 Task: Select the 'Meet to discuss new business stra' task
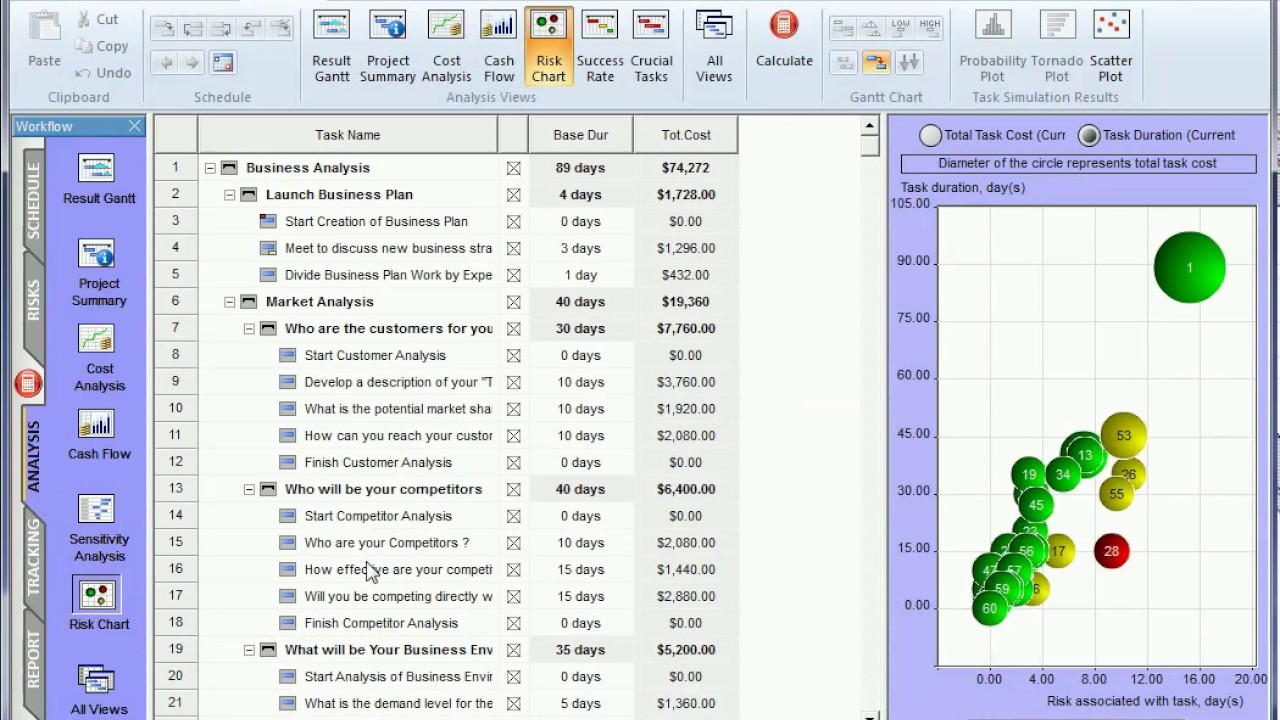(388, 248)
